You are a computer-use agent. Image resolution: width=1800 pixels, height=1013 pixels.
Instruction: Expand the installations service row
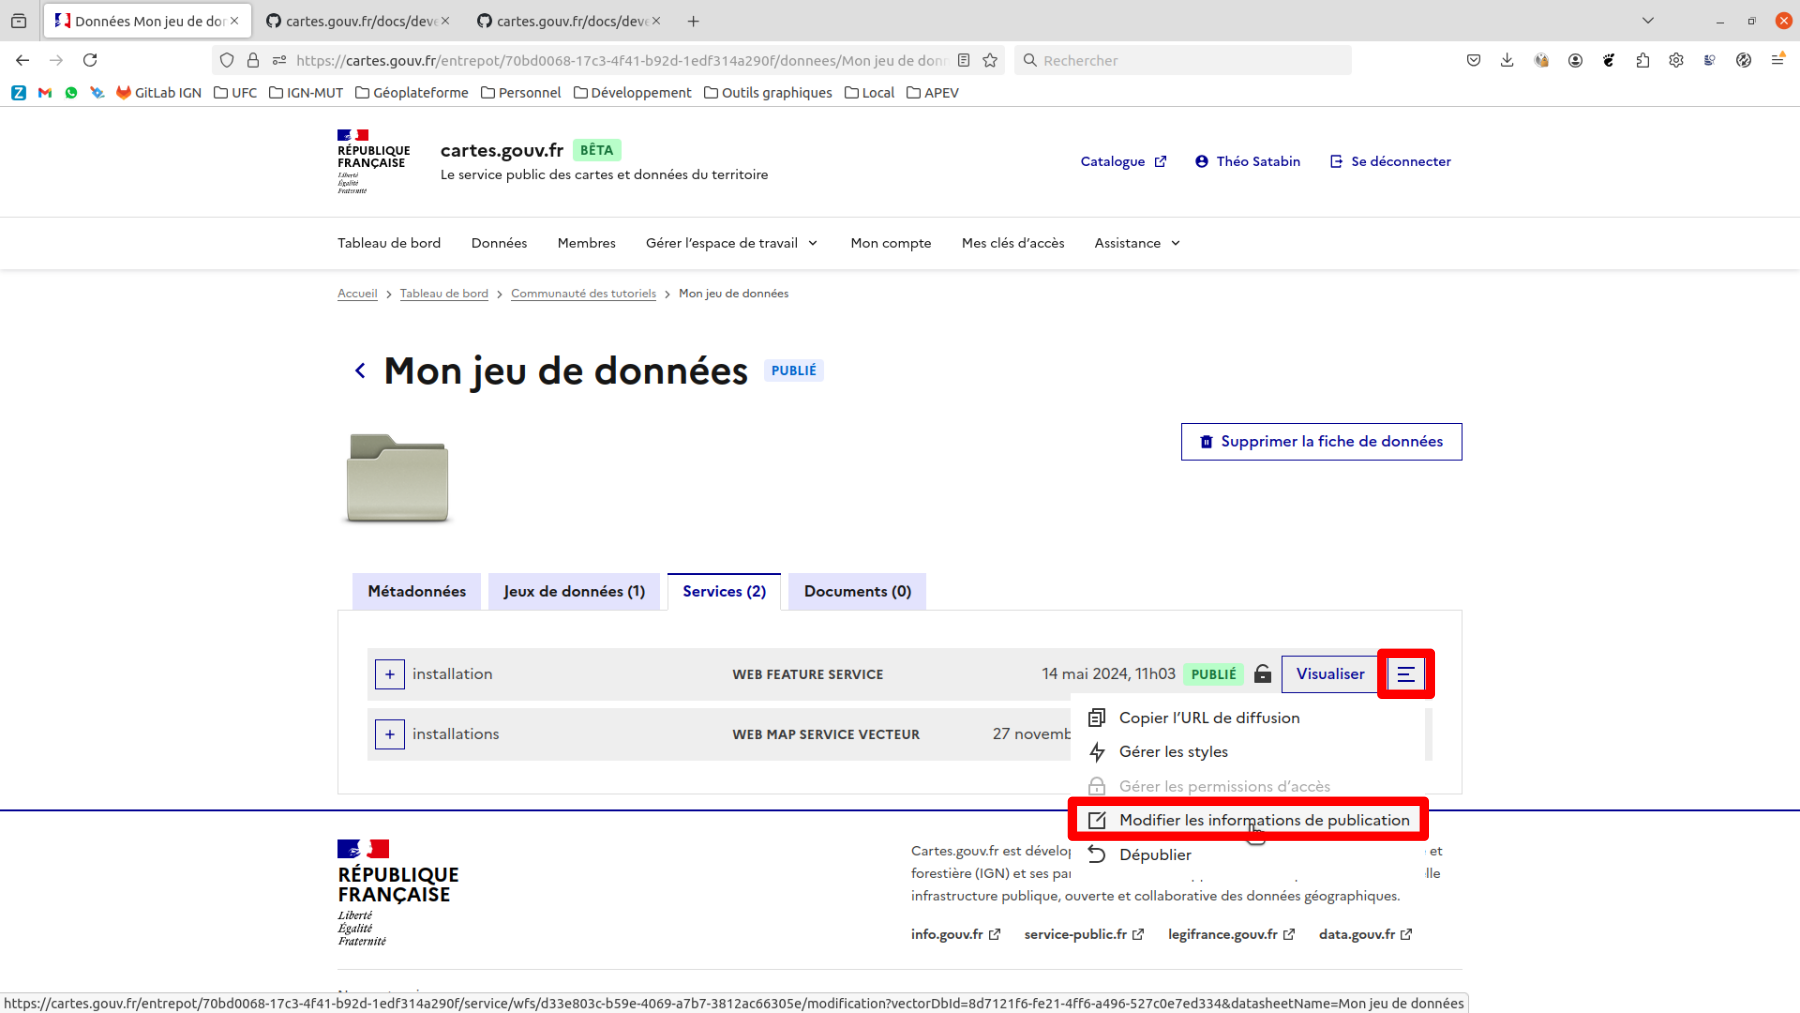tap(389, 734)
